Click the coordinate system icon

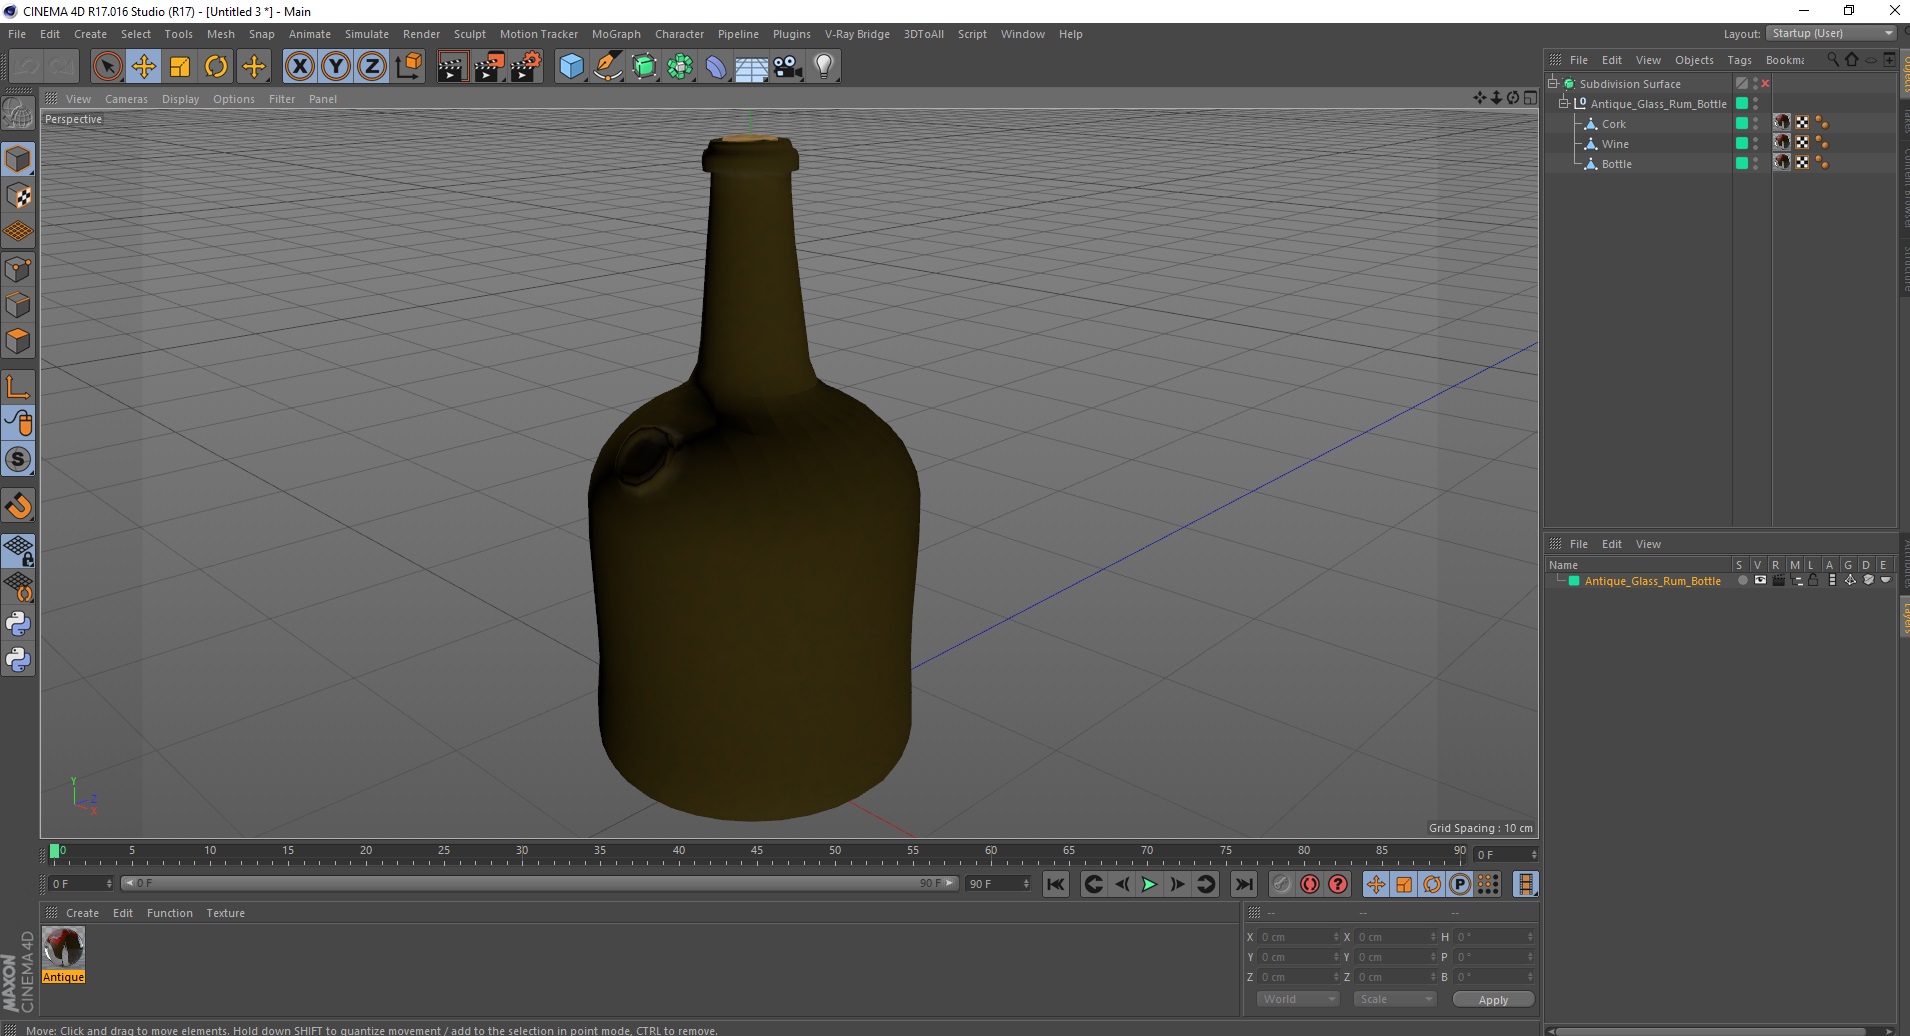(409, 67)
